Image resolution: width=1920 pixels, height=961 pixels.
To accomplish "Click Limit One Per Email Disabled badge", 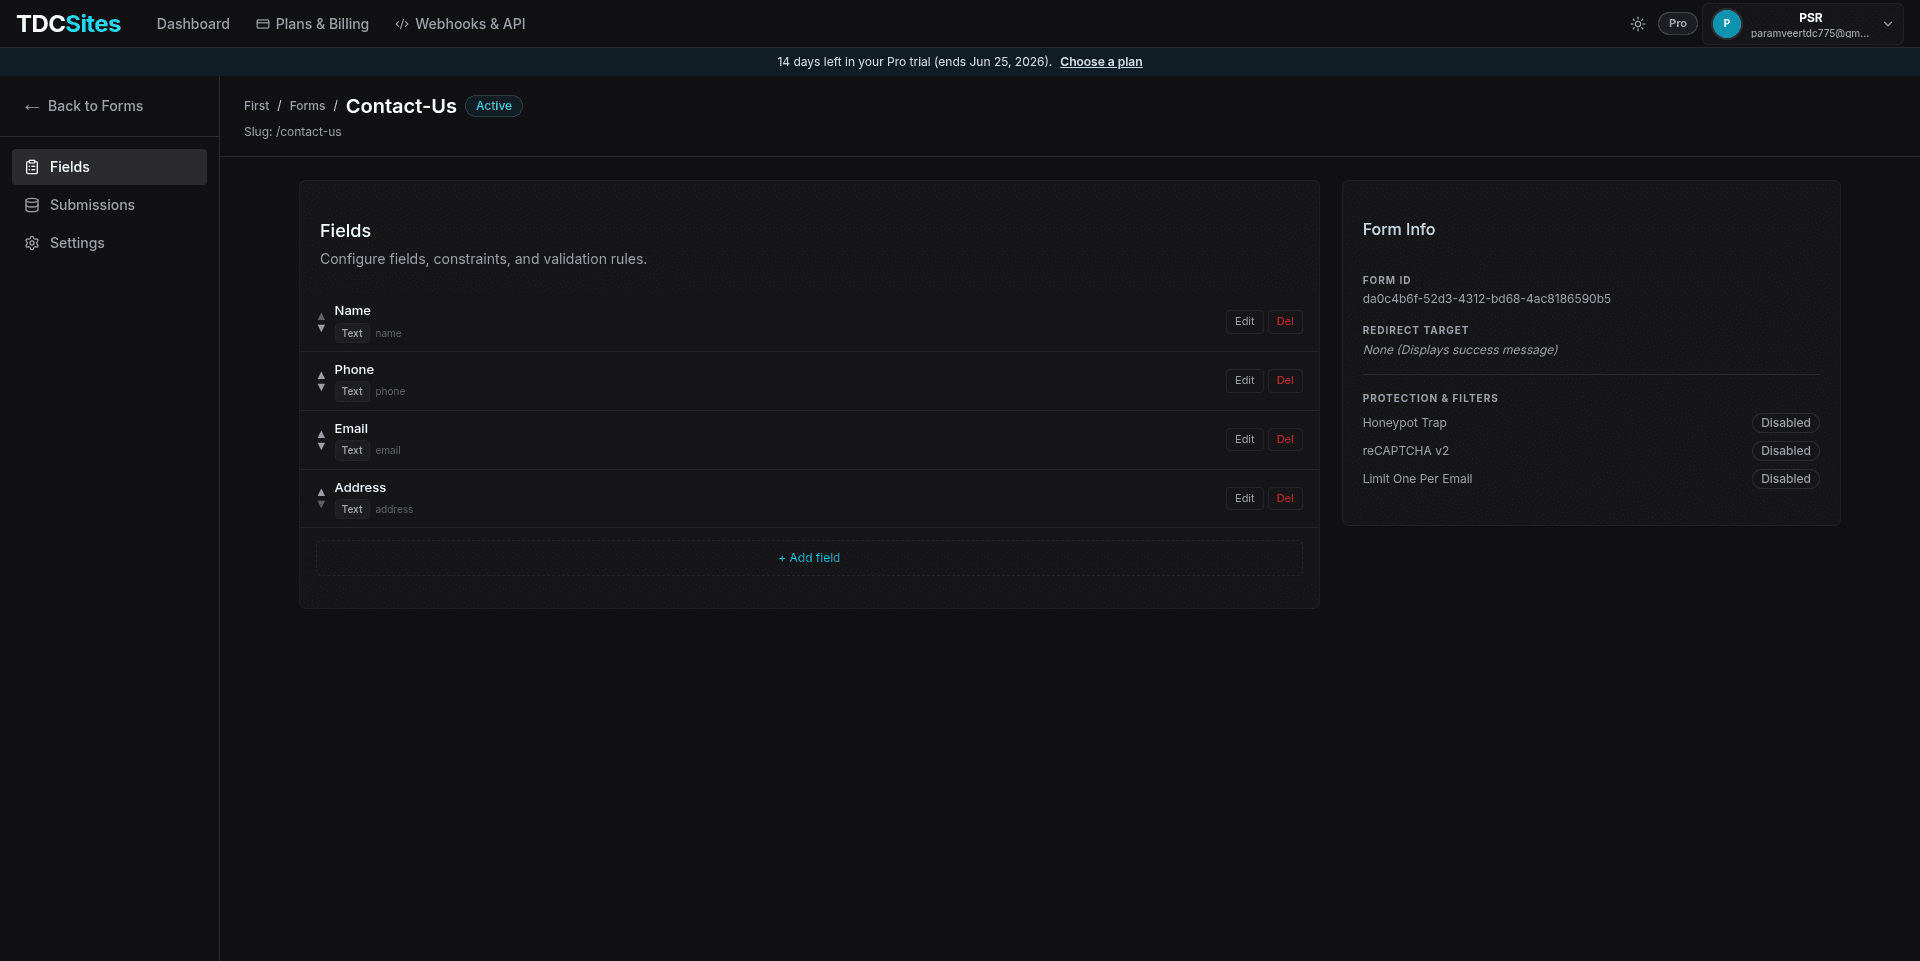I will pyautogui.click(x=1785, y=479).
